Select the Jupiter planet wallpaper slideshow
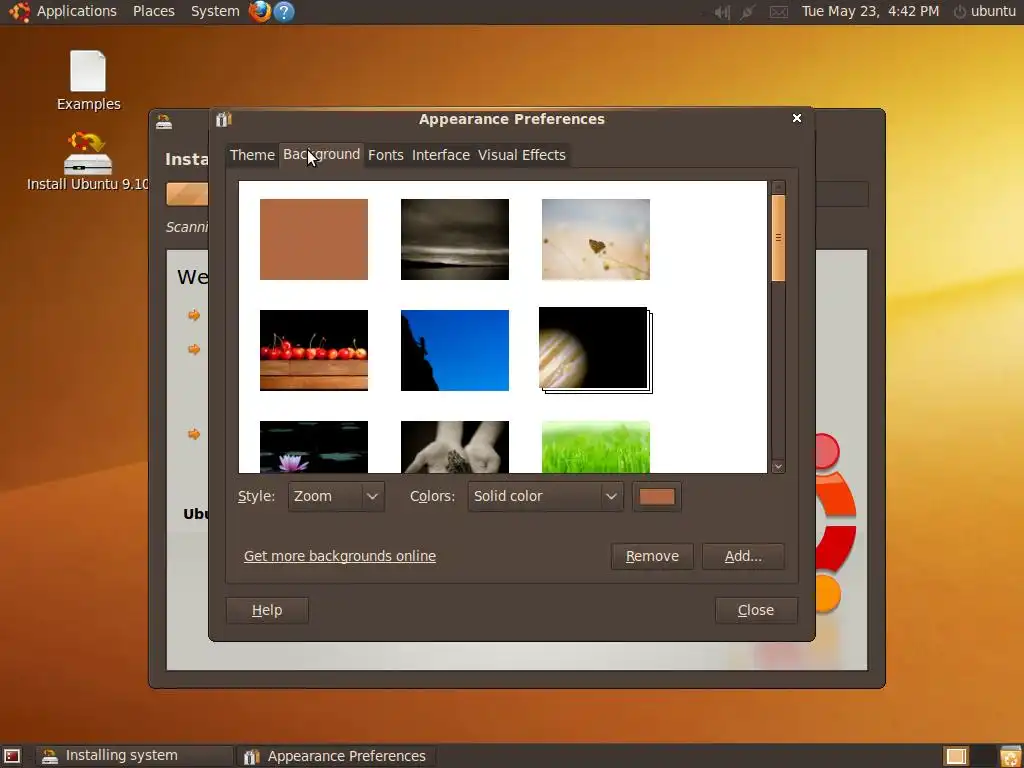Image resolution: width=1024 pixels, height=768 pixels. tap(595, 349)
